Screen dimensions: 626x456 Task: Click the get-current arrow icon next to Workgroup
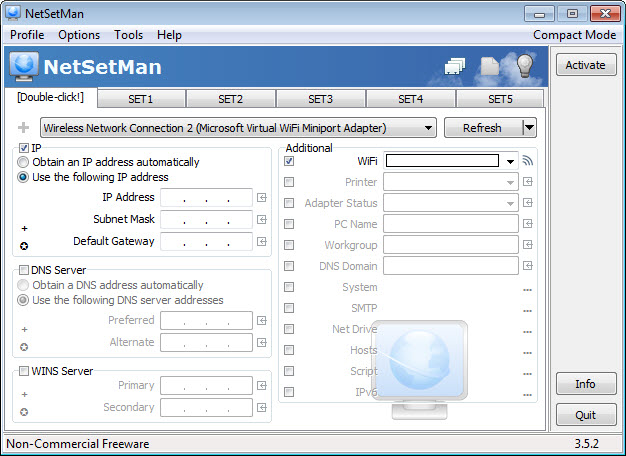[x=528, y=245]
